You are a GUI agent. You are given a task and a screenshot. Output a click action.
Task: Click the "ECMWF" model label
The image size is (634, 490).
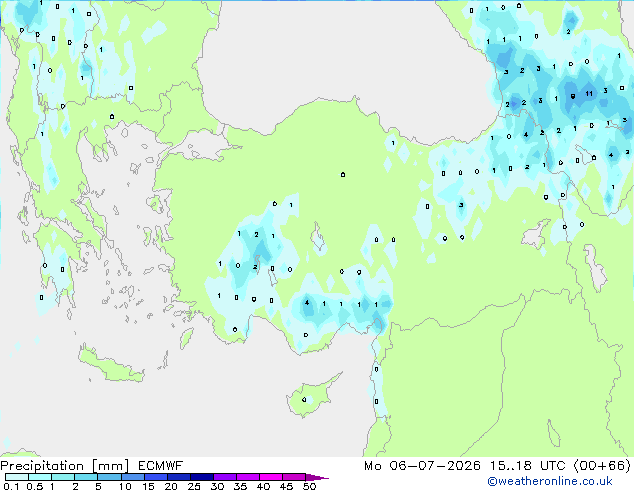point(161,466)
